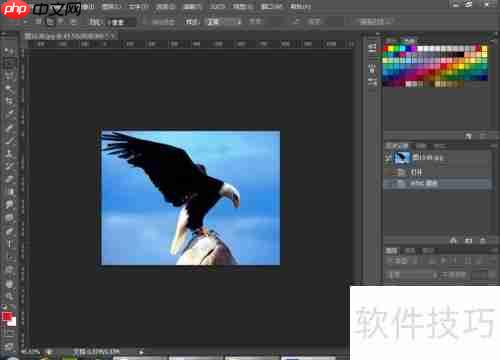The image size is (500, 360).
Task: Select the Blur tool
Action: 9,204
